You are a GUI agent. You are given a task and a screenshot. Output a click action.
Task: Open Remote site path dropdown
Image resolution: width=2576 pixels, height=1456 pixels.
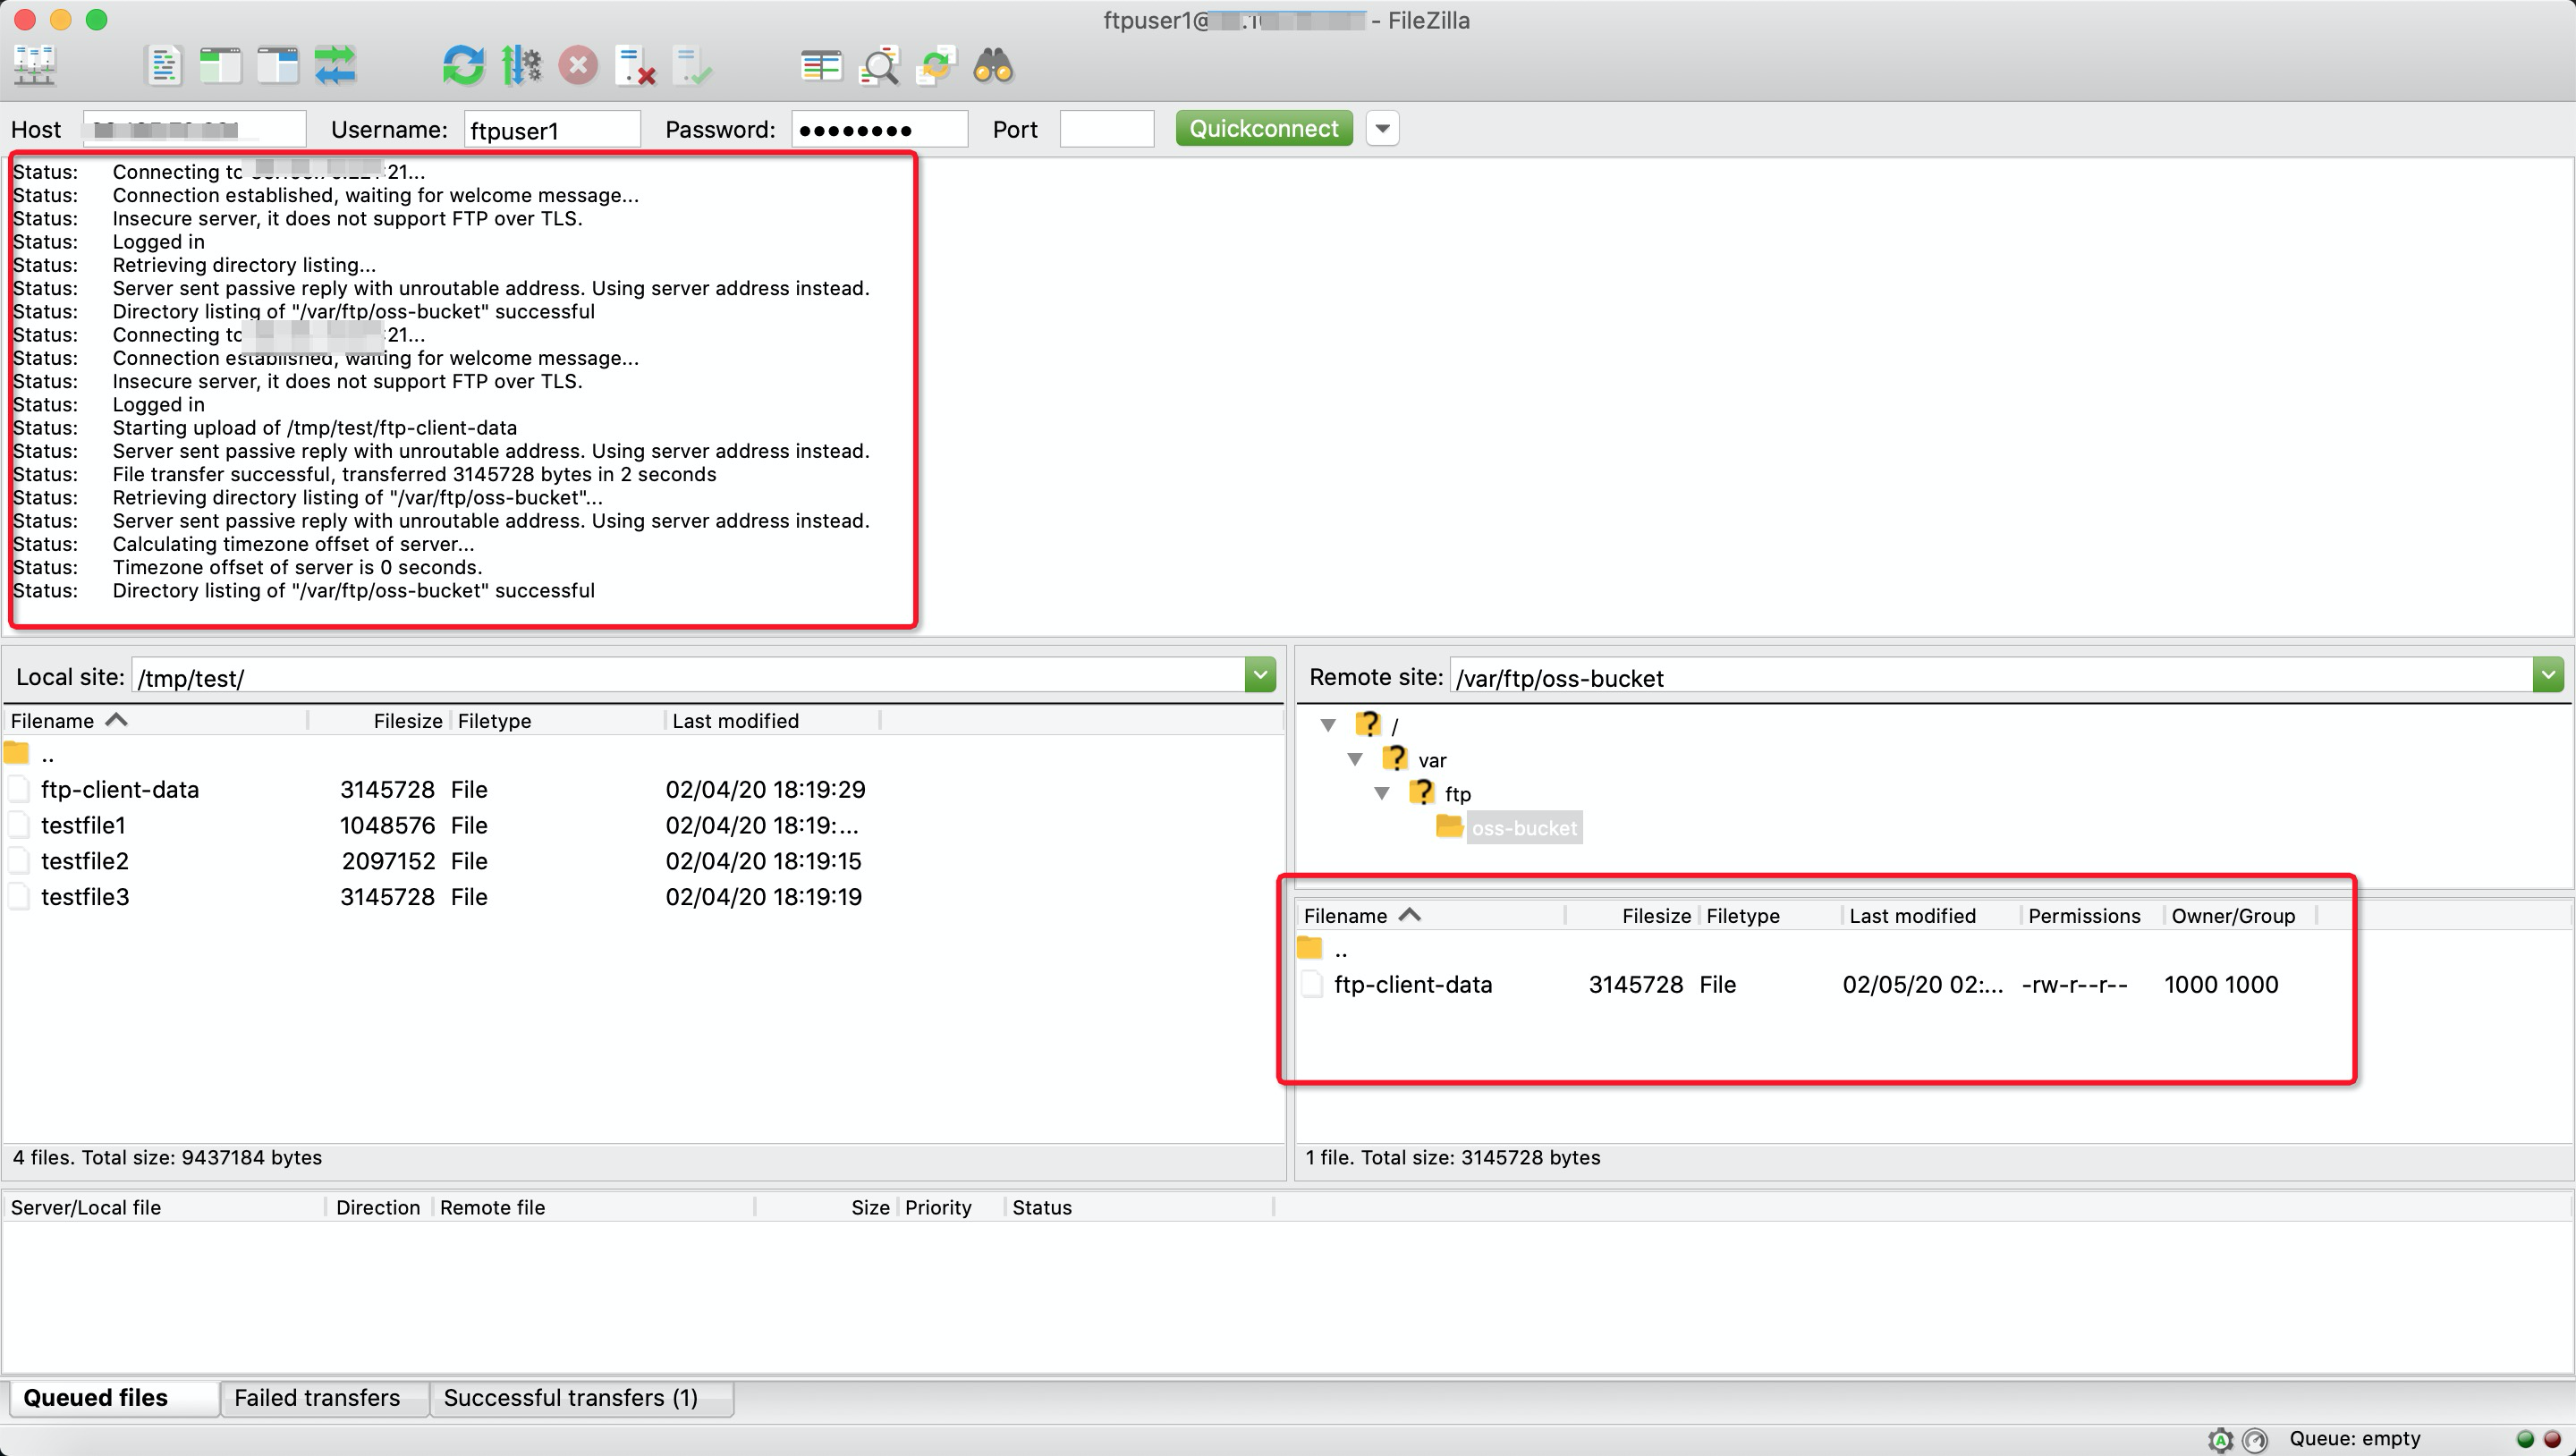2548,676
